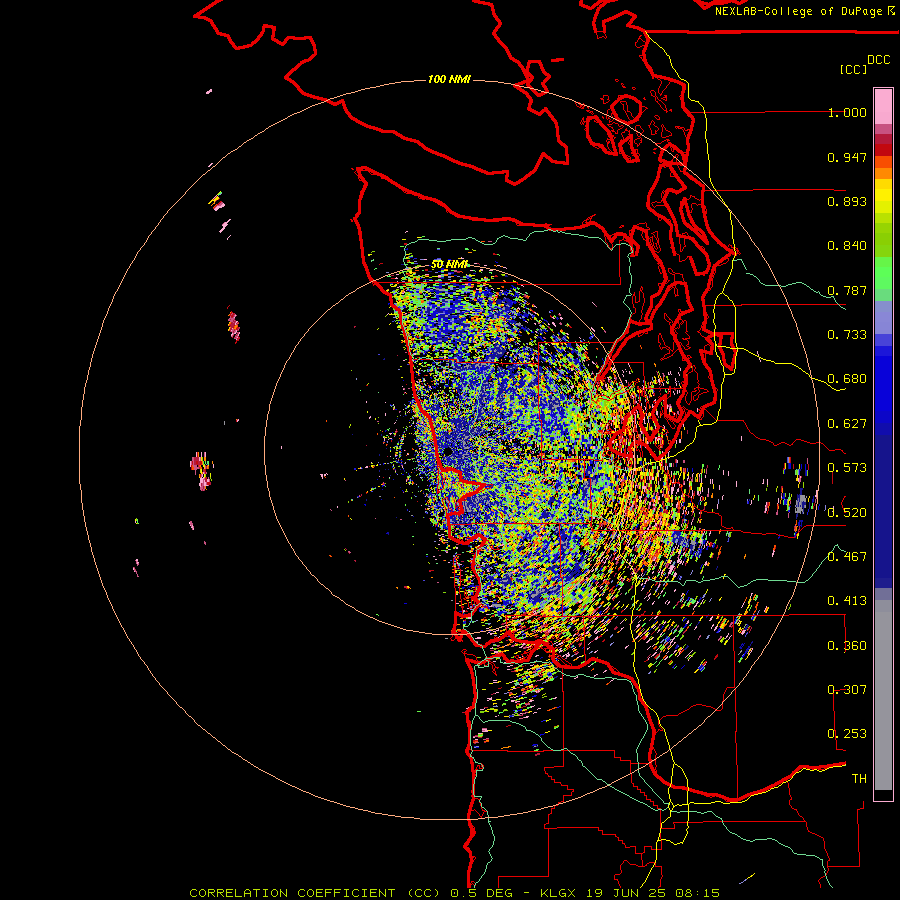The image size is (900, 900).
Task: Click the 100 NMI range ring label
Action: point(449,79)
